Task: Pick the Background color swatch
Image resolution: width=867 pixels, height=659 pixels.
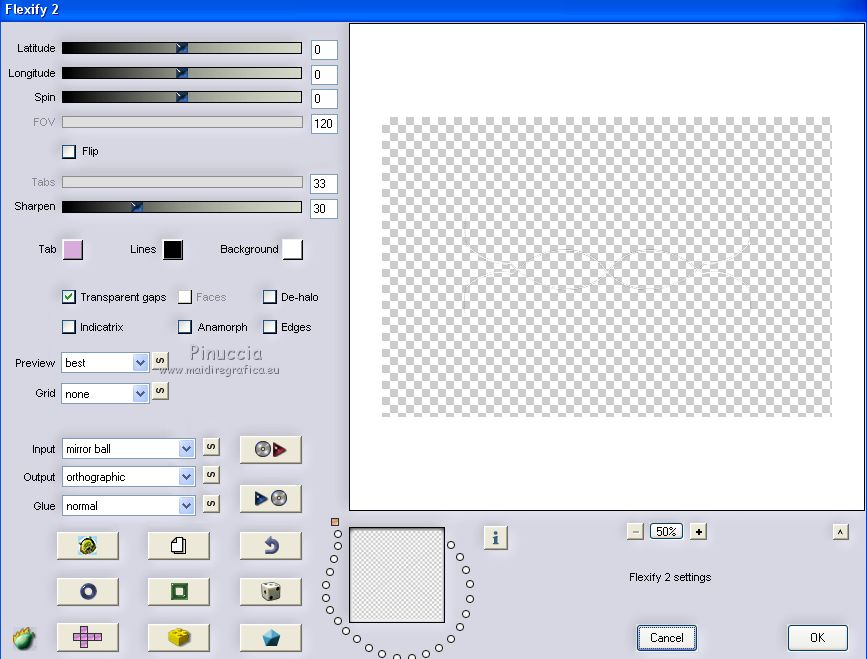Action: tap(293, 249)
